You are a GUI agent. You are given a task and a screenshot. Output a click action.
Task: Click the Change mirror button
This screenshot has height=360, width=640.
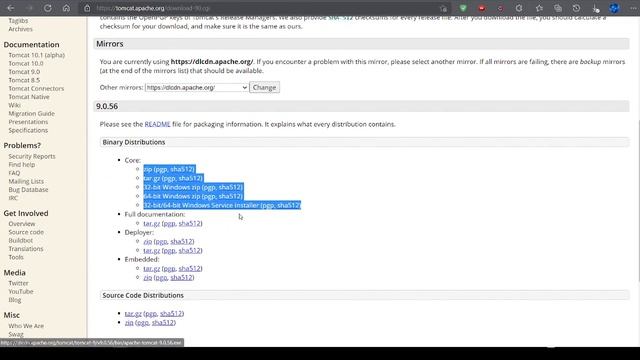pos(264,87)
